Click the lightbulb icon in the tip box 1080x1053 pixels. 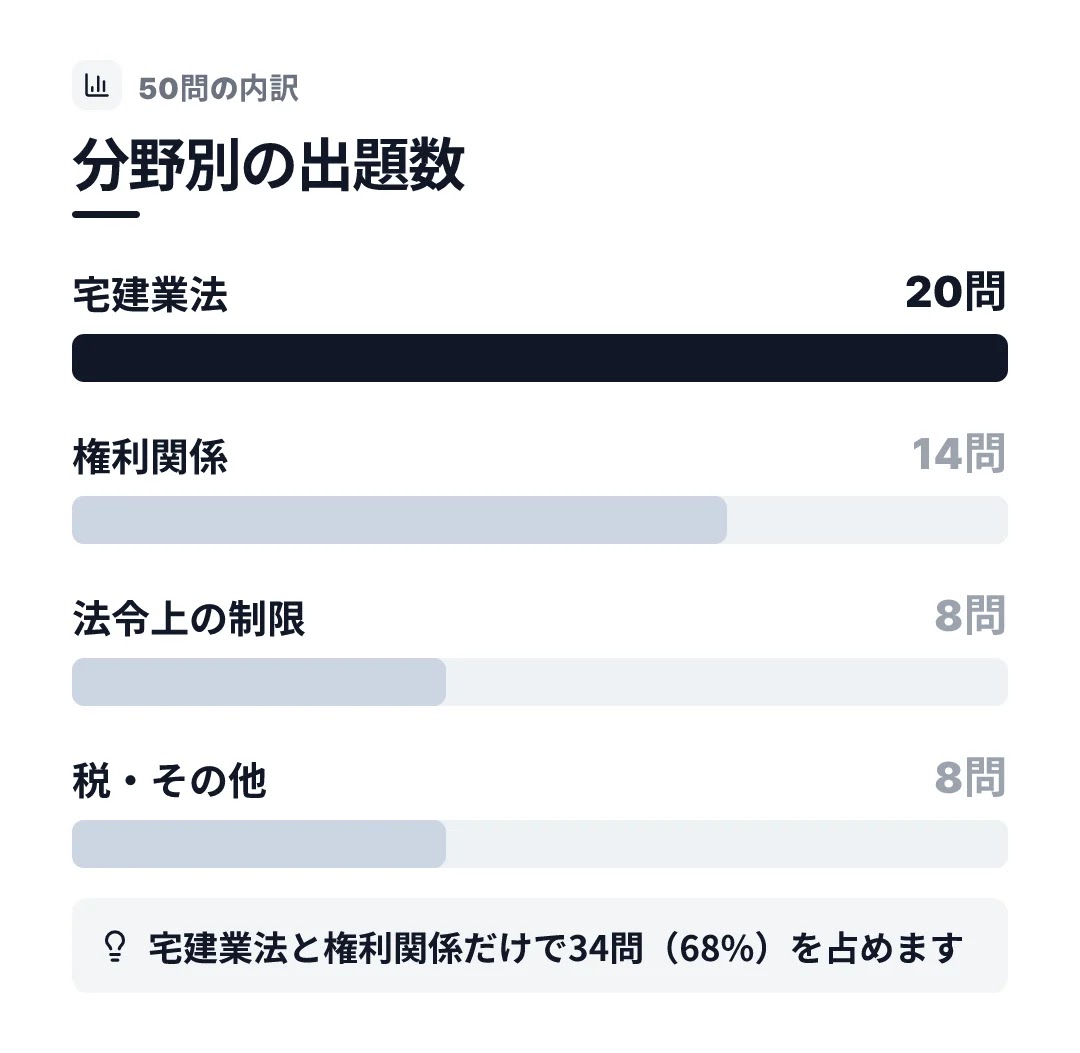click(115, 946)
